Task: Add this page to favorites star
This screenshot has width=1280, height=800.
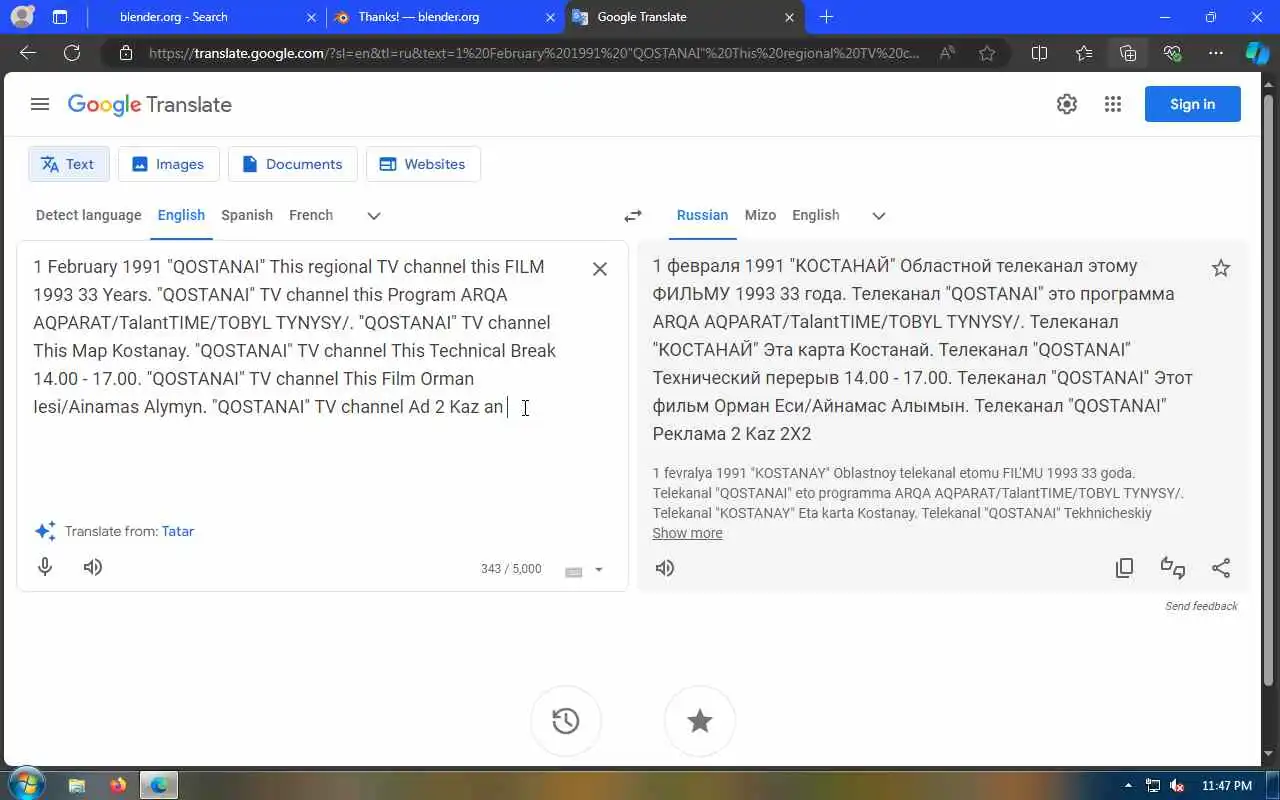Action: pyautogui.click(x=987, y=53)
